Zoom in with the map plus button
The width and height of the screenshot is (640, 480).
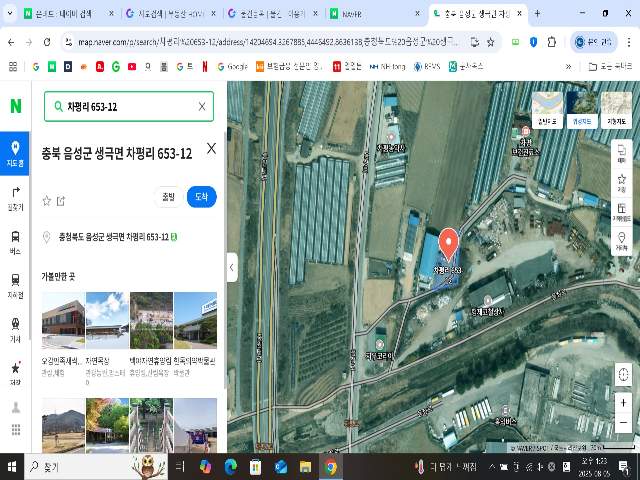pos(624,402)
